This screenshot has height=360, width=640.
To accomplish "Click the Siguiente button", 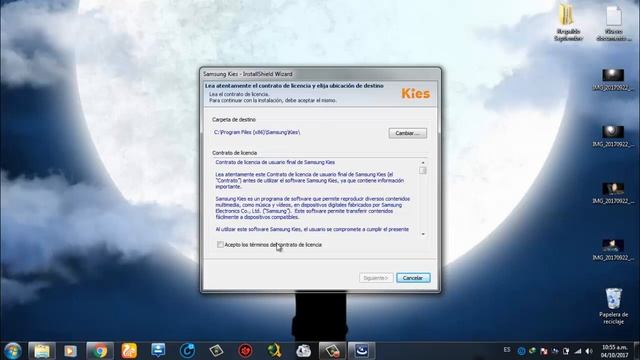I will point(376,278).
